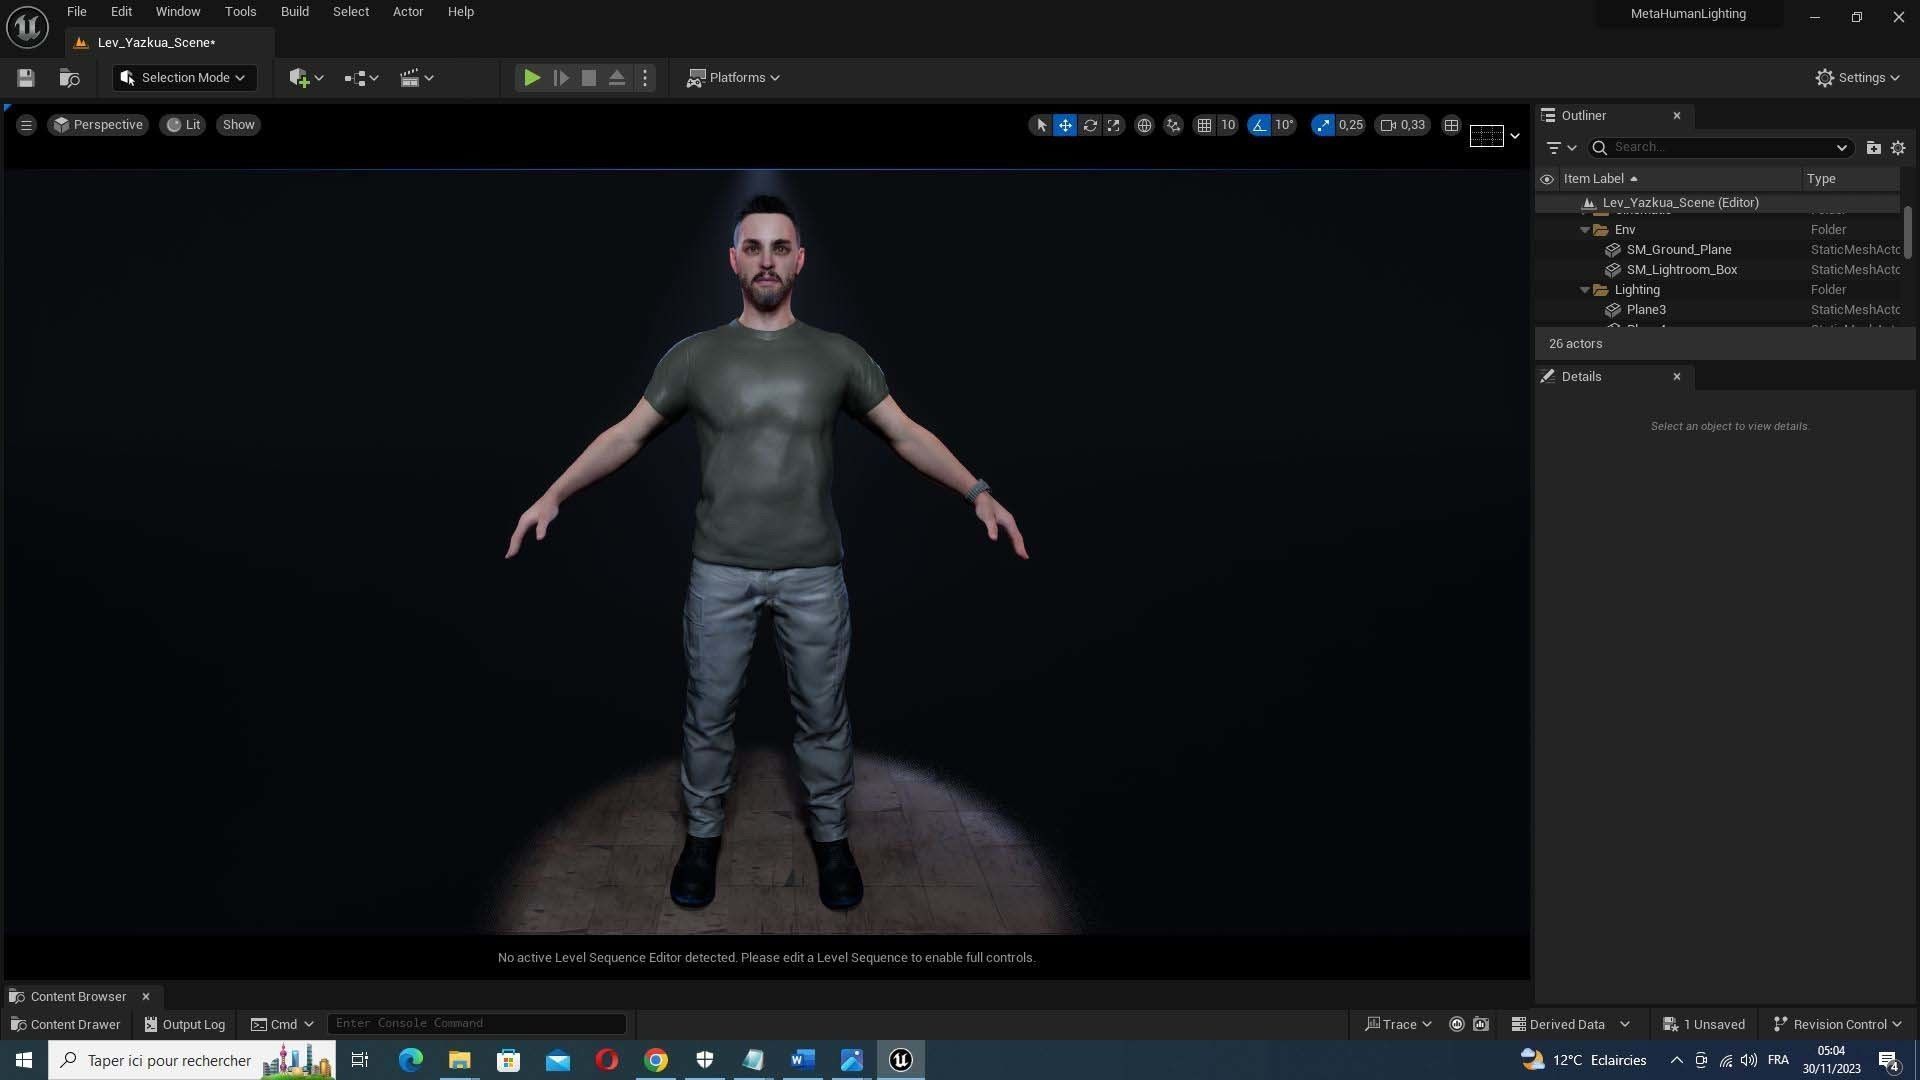The width and height of the screenshot is (1920, 1080).
Task: Click the surface snapping icon
Action: 1173,125
